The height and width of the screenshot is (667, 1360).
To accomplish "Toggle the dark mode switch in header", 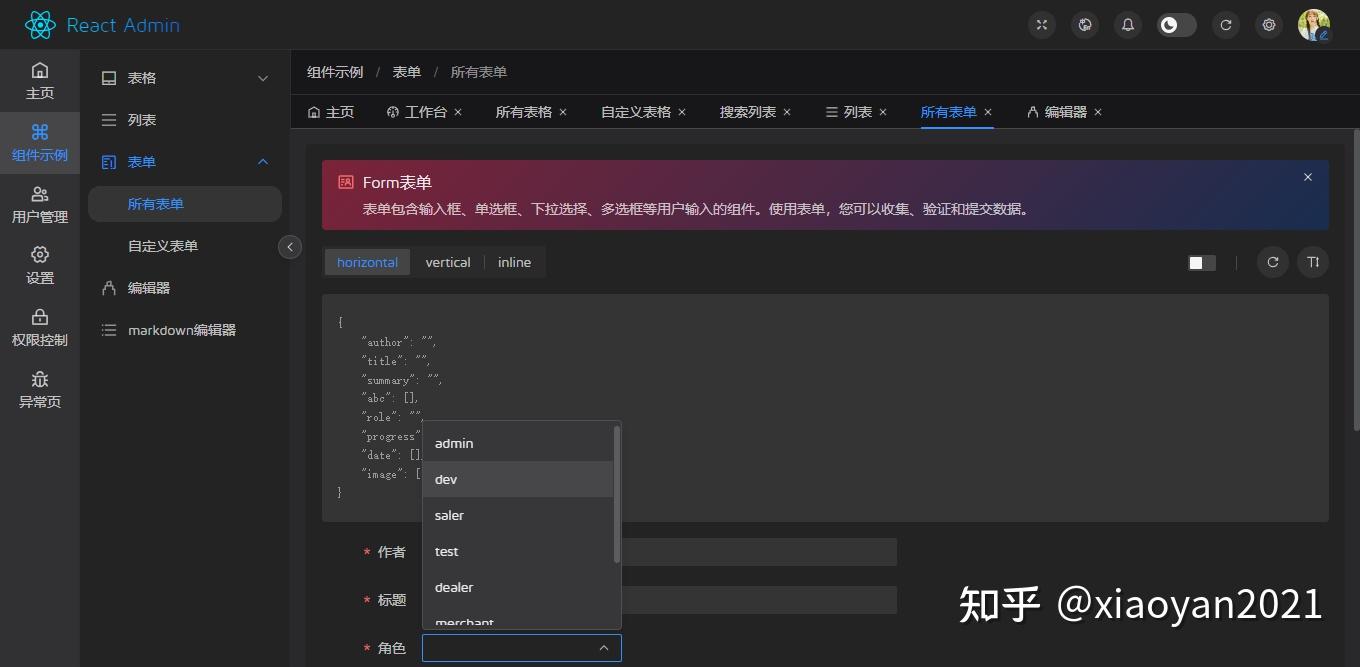I will pos(1176,24).
